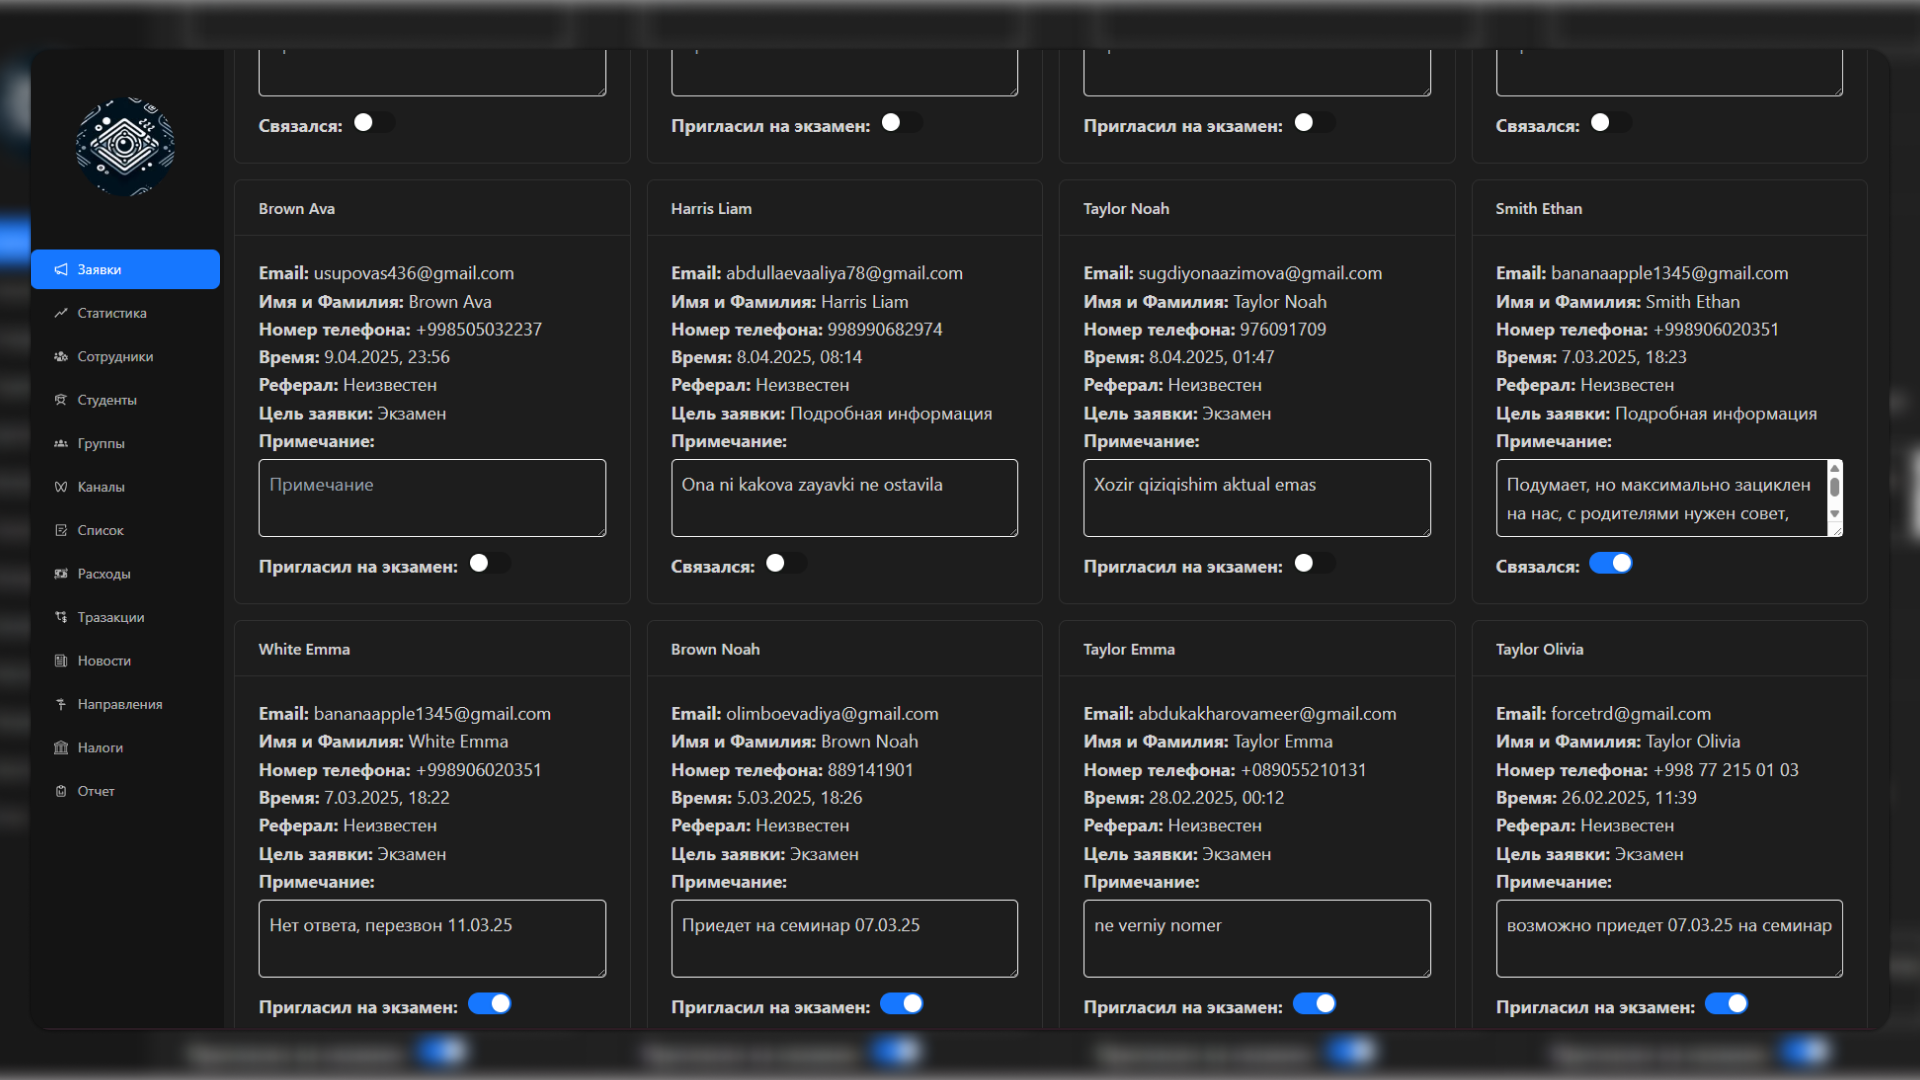Click the Студенты icon in sidebar
This screenshot has height=1080, width=1920.
tap(61, 400)
